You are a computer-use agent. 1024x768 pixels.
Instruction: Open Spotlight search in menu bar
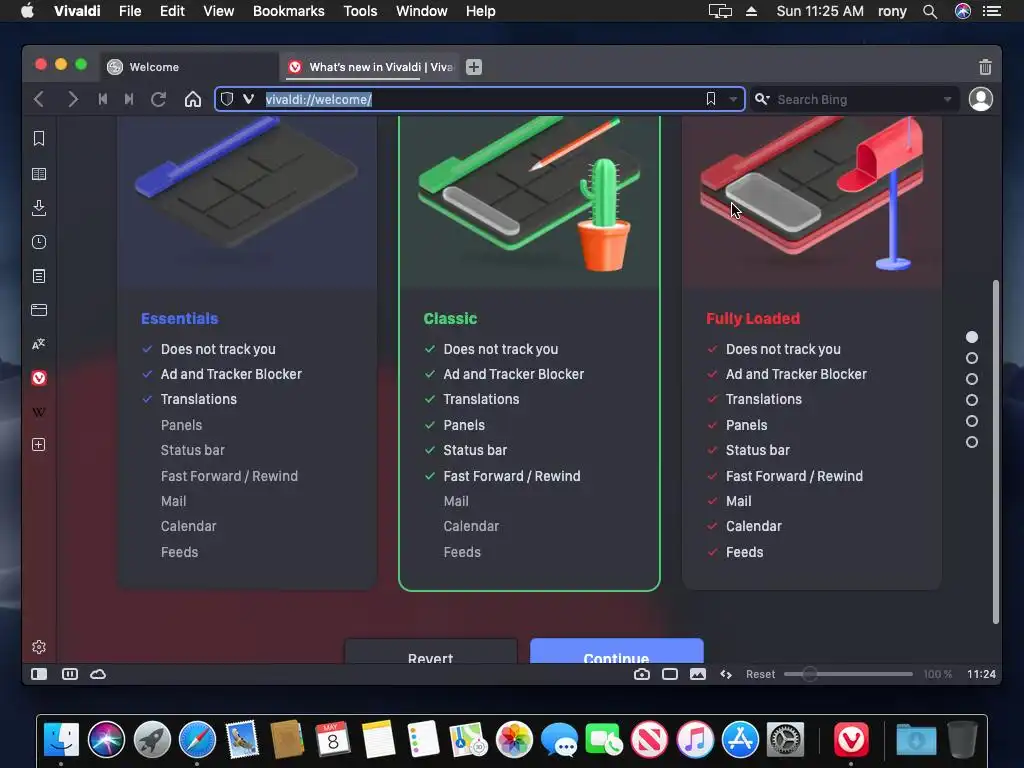[x=930, y=11]
